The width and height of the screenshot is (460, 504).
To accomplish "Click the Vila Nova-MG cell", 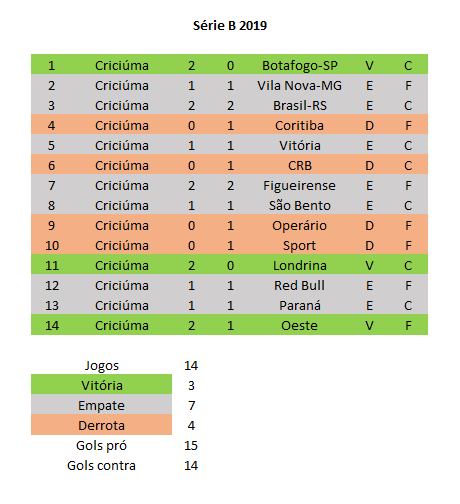I will (x=299, y=86).
